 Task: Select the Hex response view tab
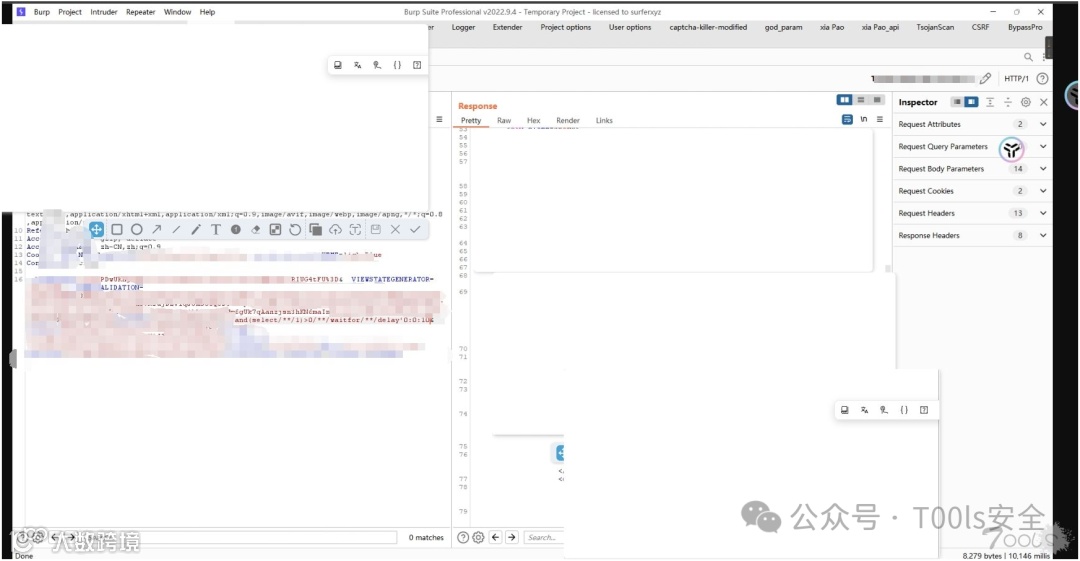pyautogui.click(x=534, y=120)
